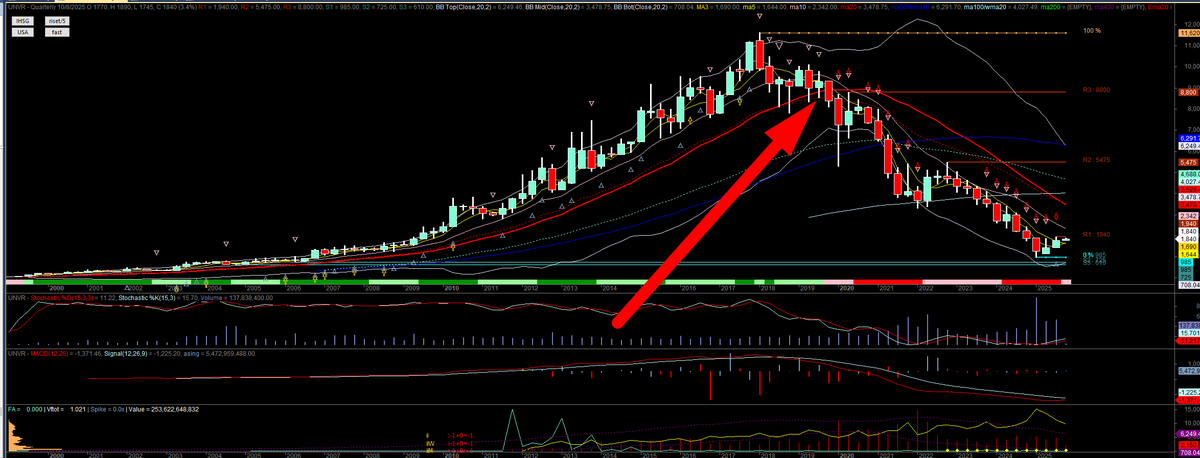Select the 'UNVR - Quarterly' chart title text
Viewport: 1200px width, 458px height.
tap(31, 7)
